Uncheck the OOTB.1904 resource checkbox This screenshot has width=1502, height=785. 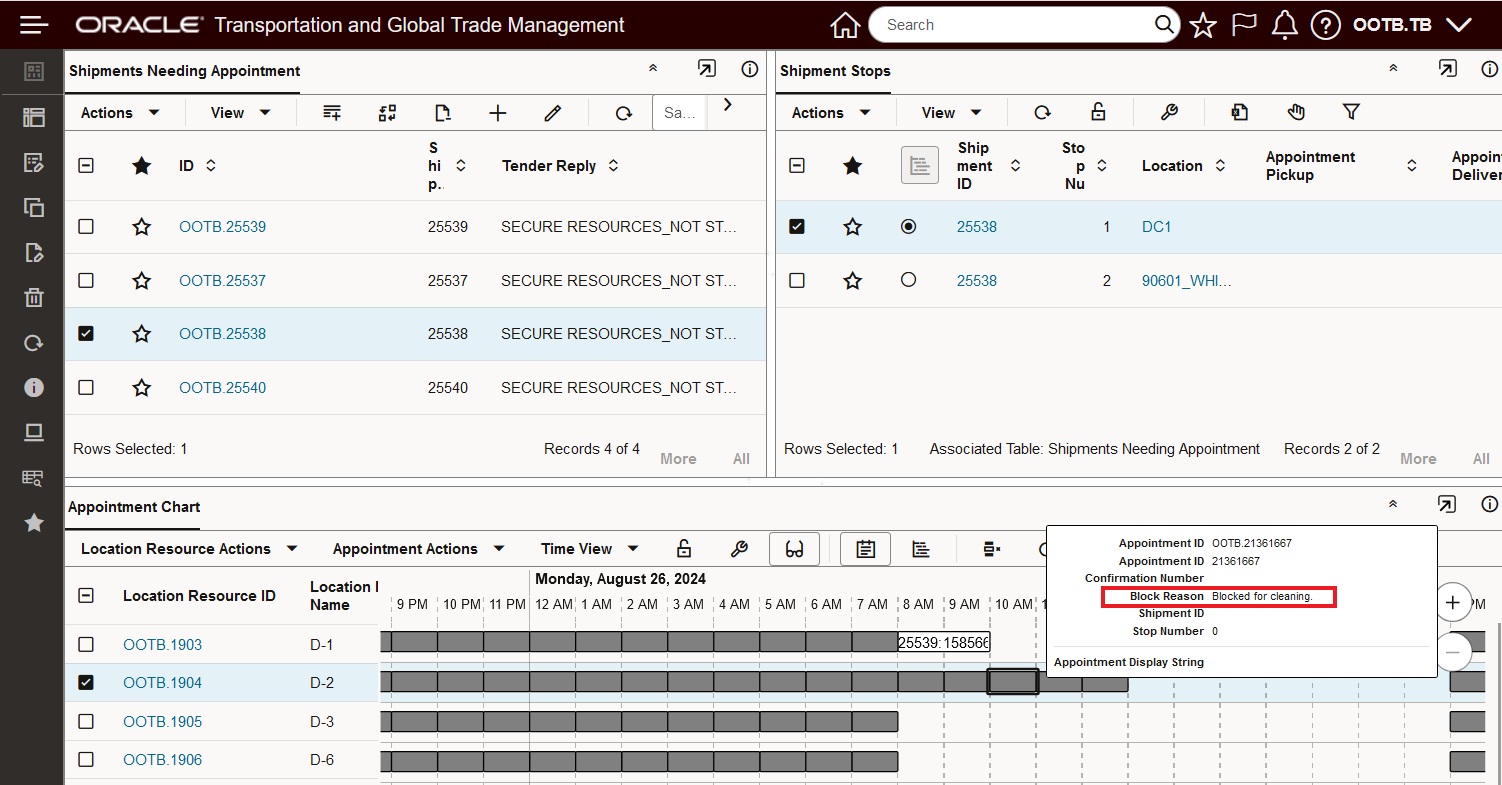(x=86, y=683)
